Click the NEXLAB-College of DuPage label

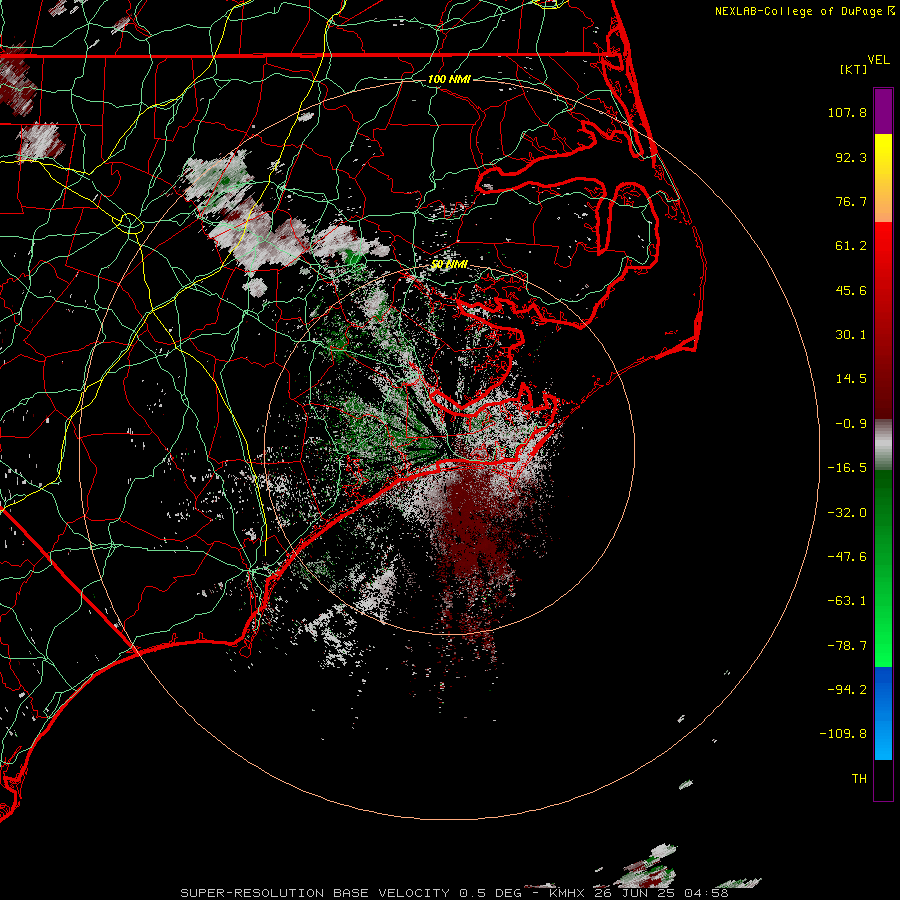799,11
